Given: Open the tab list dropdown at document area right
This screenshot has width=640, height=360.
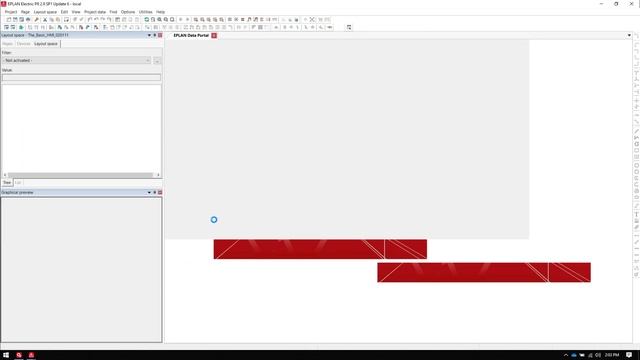Looking at the screenshot, I should pyautogui.click(x=629, y=36).
